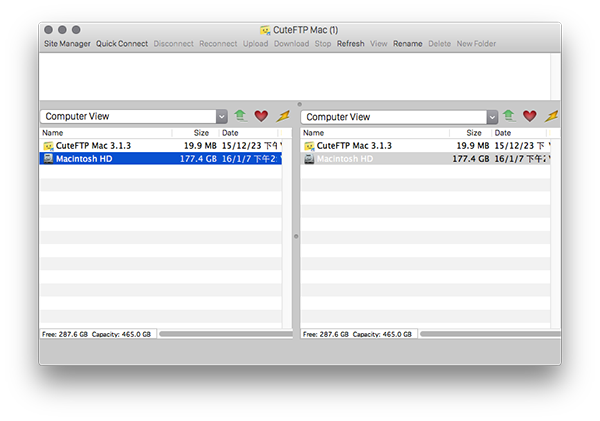The image size is (600, 421).
Task: Click the left pane horizontal scrollbar
Action: tap(226, 334)
